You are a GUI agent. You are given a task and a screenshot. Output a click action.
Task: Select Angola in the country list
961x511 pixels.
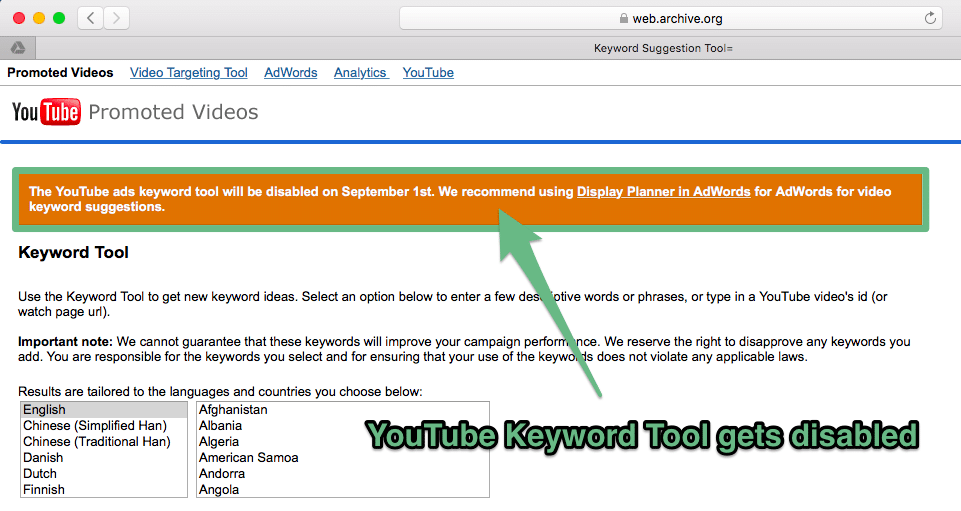click(x=343, y=489)
